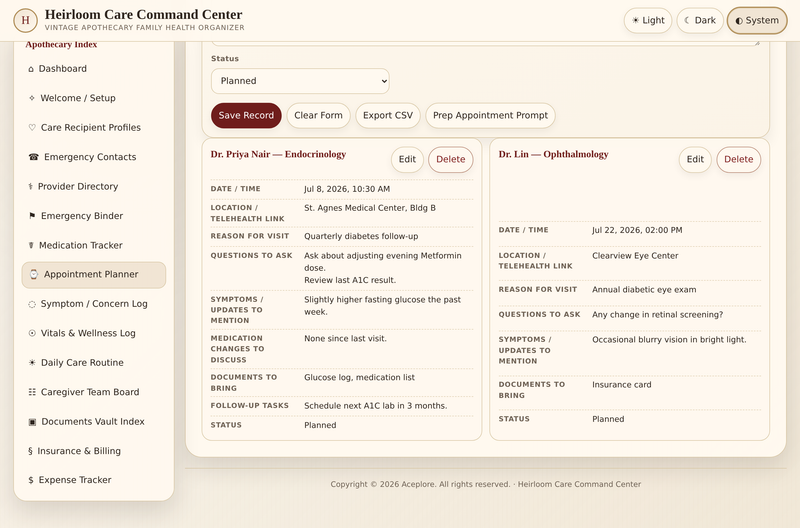Export appointments with Export CSV
The image size is (800, 528).
(x=388, y=115)
